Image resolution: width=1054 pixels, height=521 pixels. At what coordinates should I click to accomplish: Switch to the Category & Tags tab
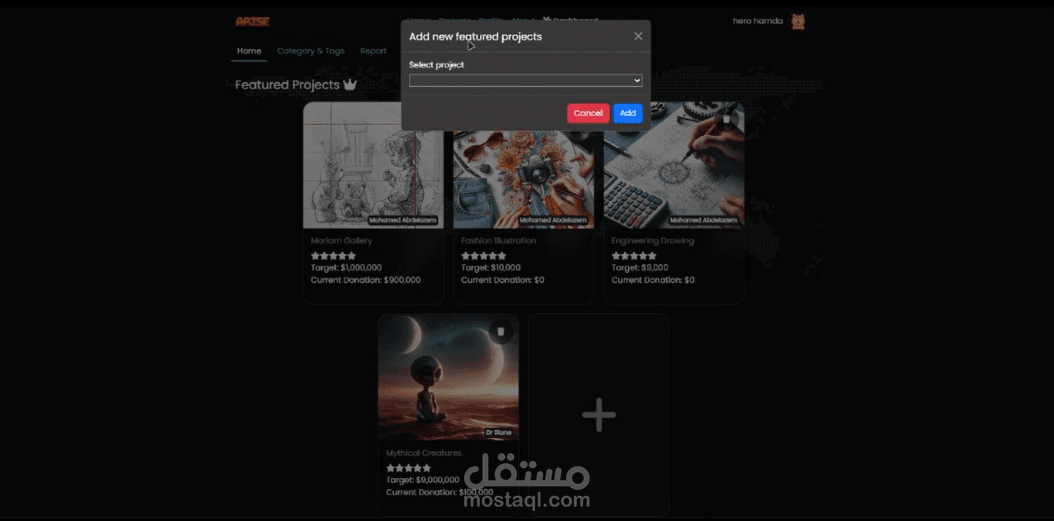[x=311, y=51]
